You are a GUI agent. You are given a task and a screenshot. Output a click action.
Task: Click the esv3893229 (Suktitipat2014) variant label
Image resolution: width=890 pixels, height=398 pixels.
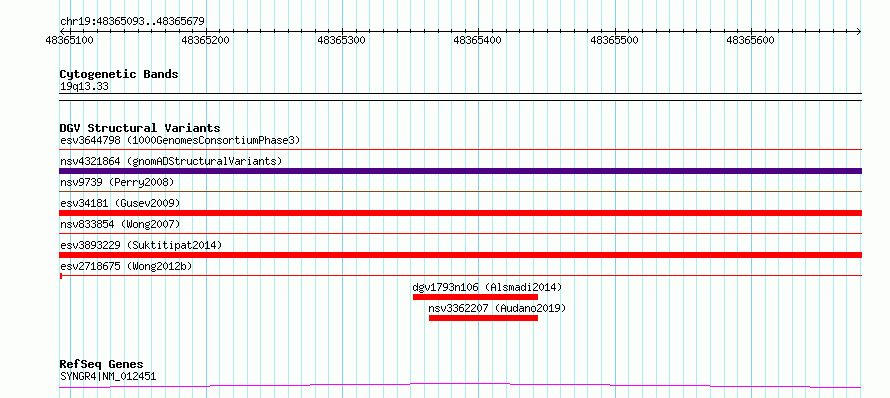(141, 245)
